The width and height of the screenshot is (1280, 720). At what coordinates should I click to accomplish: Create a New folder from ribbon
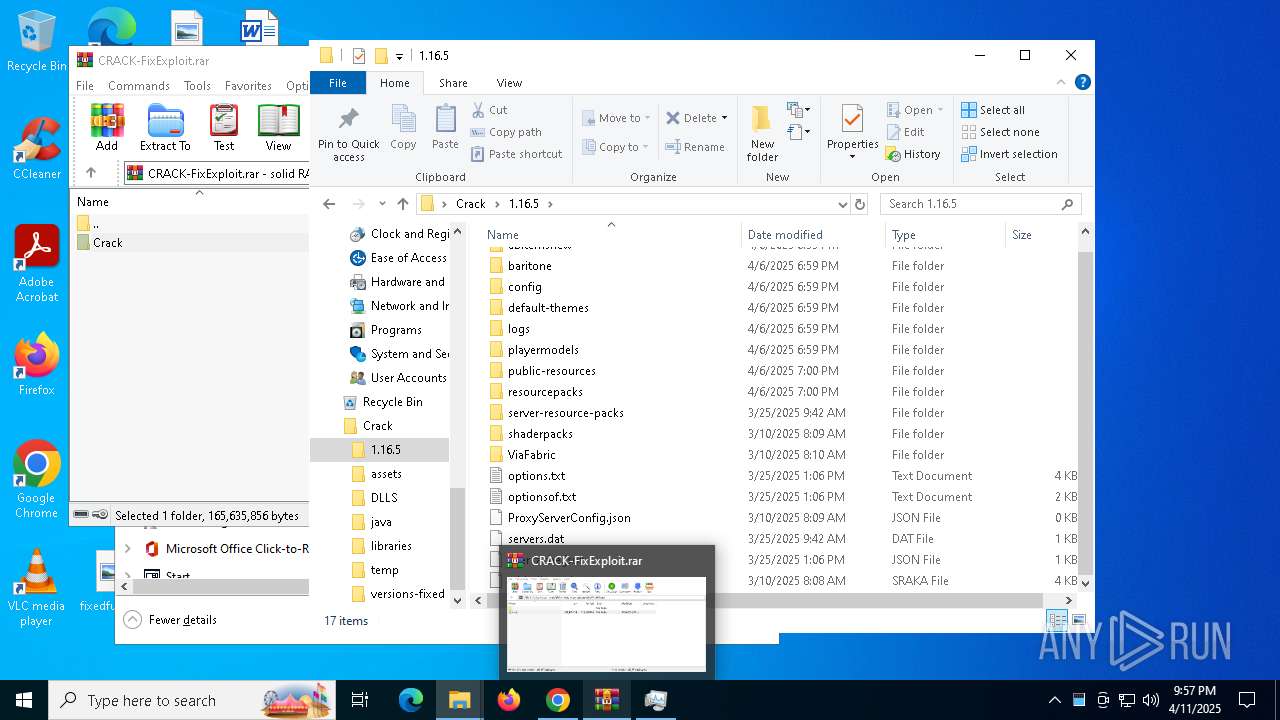(x=762, y=133)
